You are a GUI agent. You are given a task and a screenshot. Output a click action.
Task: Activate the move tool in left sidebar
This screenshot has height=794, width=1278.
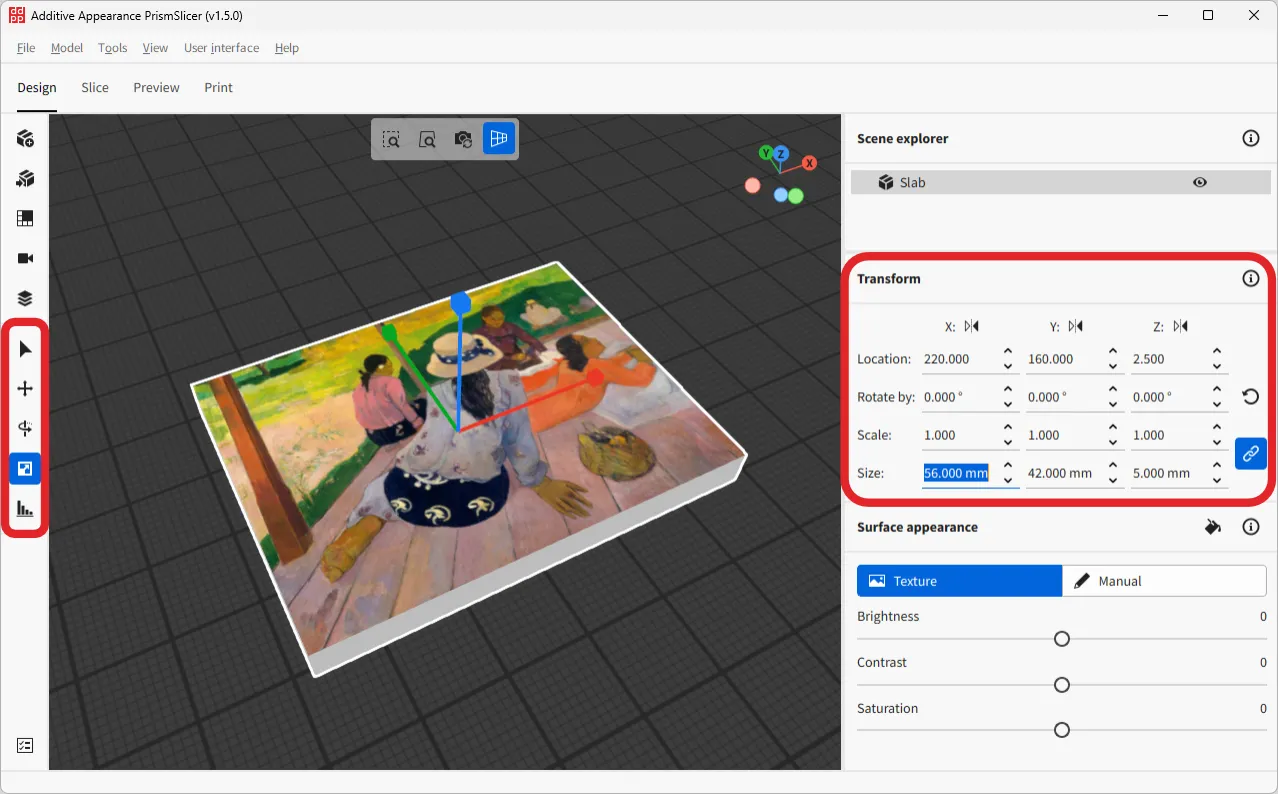(x=24, y=388)
